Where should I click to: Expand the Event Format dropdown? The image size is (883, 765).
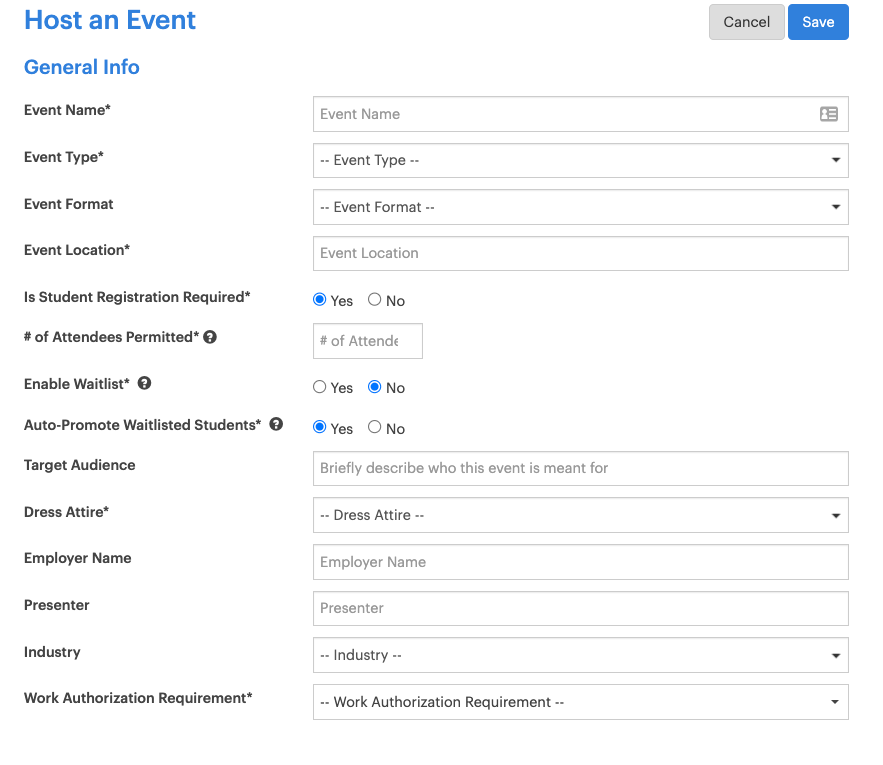coord(581,207)
